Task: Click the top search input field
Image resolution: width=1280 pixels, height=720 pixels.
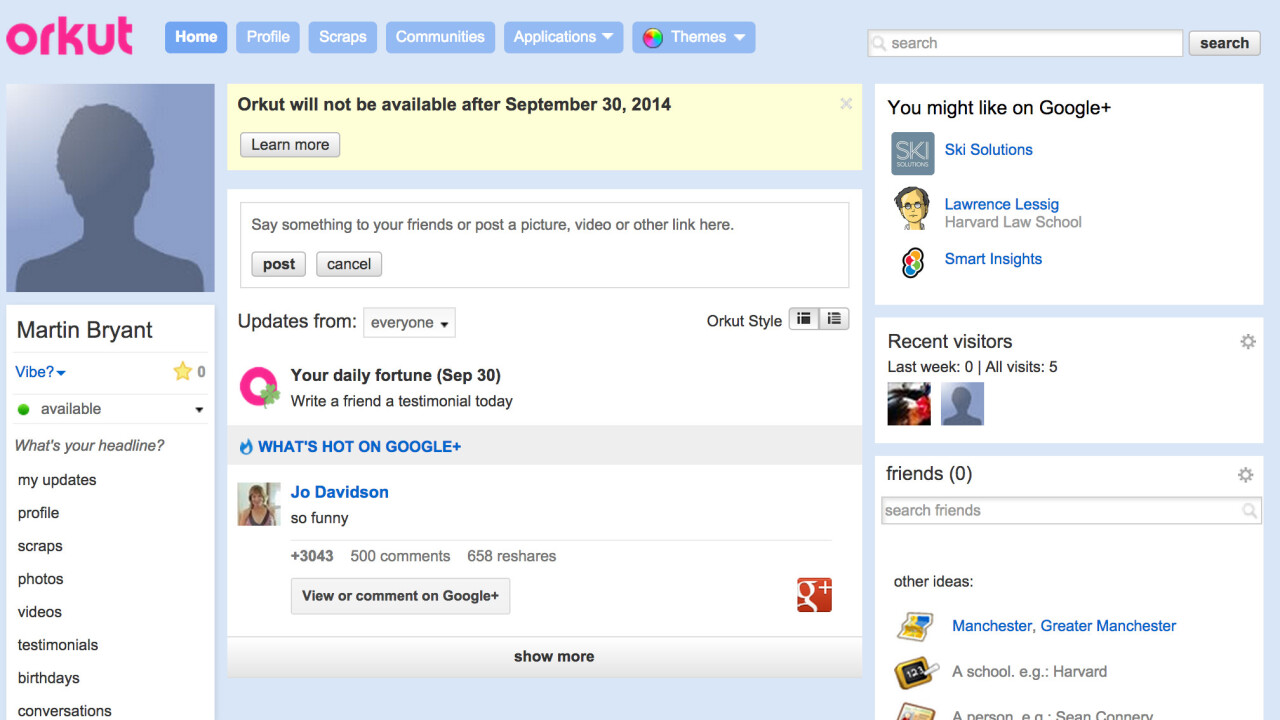Action: 1025,43
